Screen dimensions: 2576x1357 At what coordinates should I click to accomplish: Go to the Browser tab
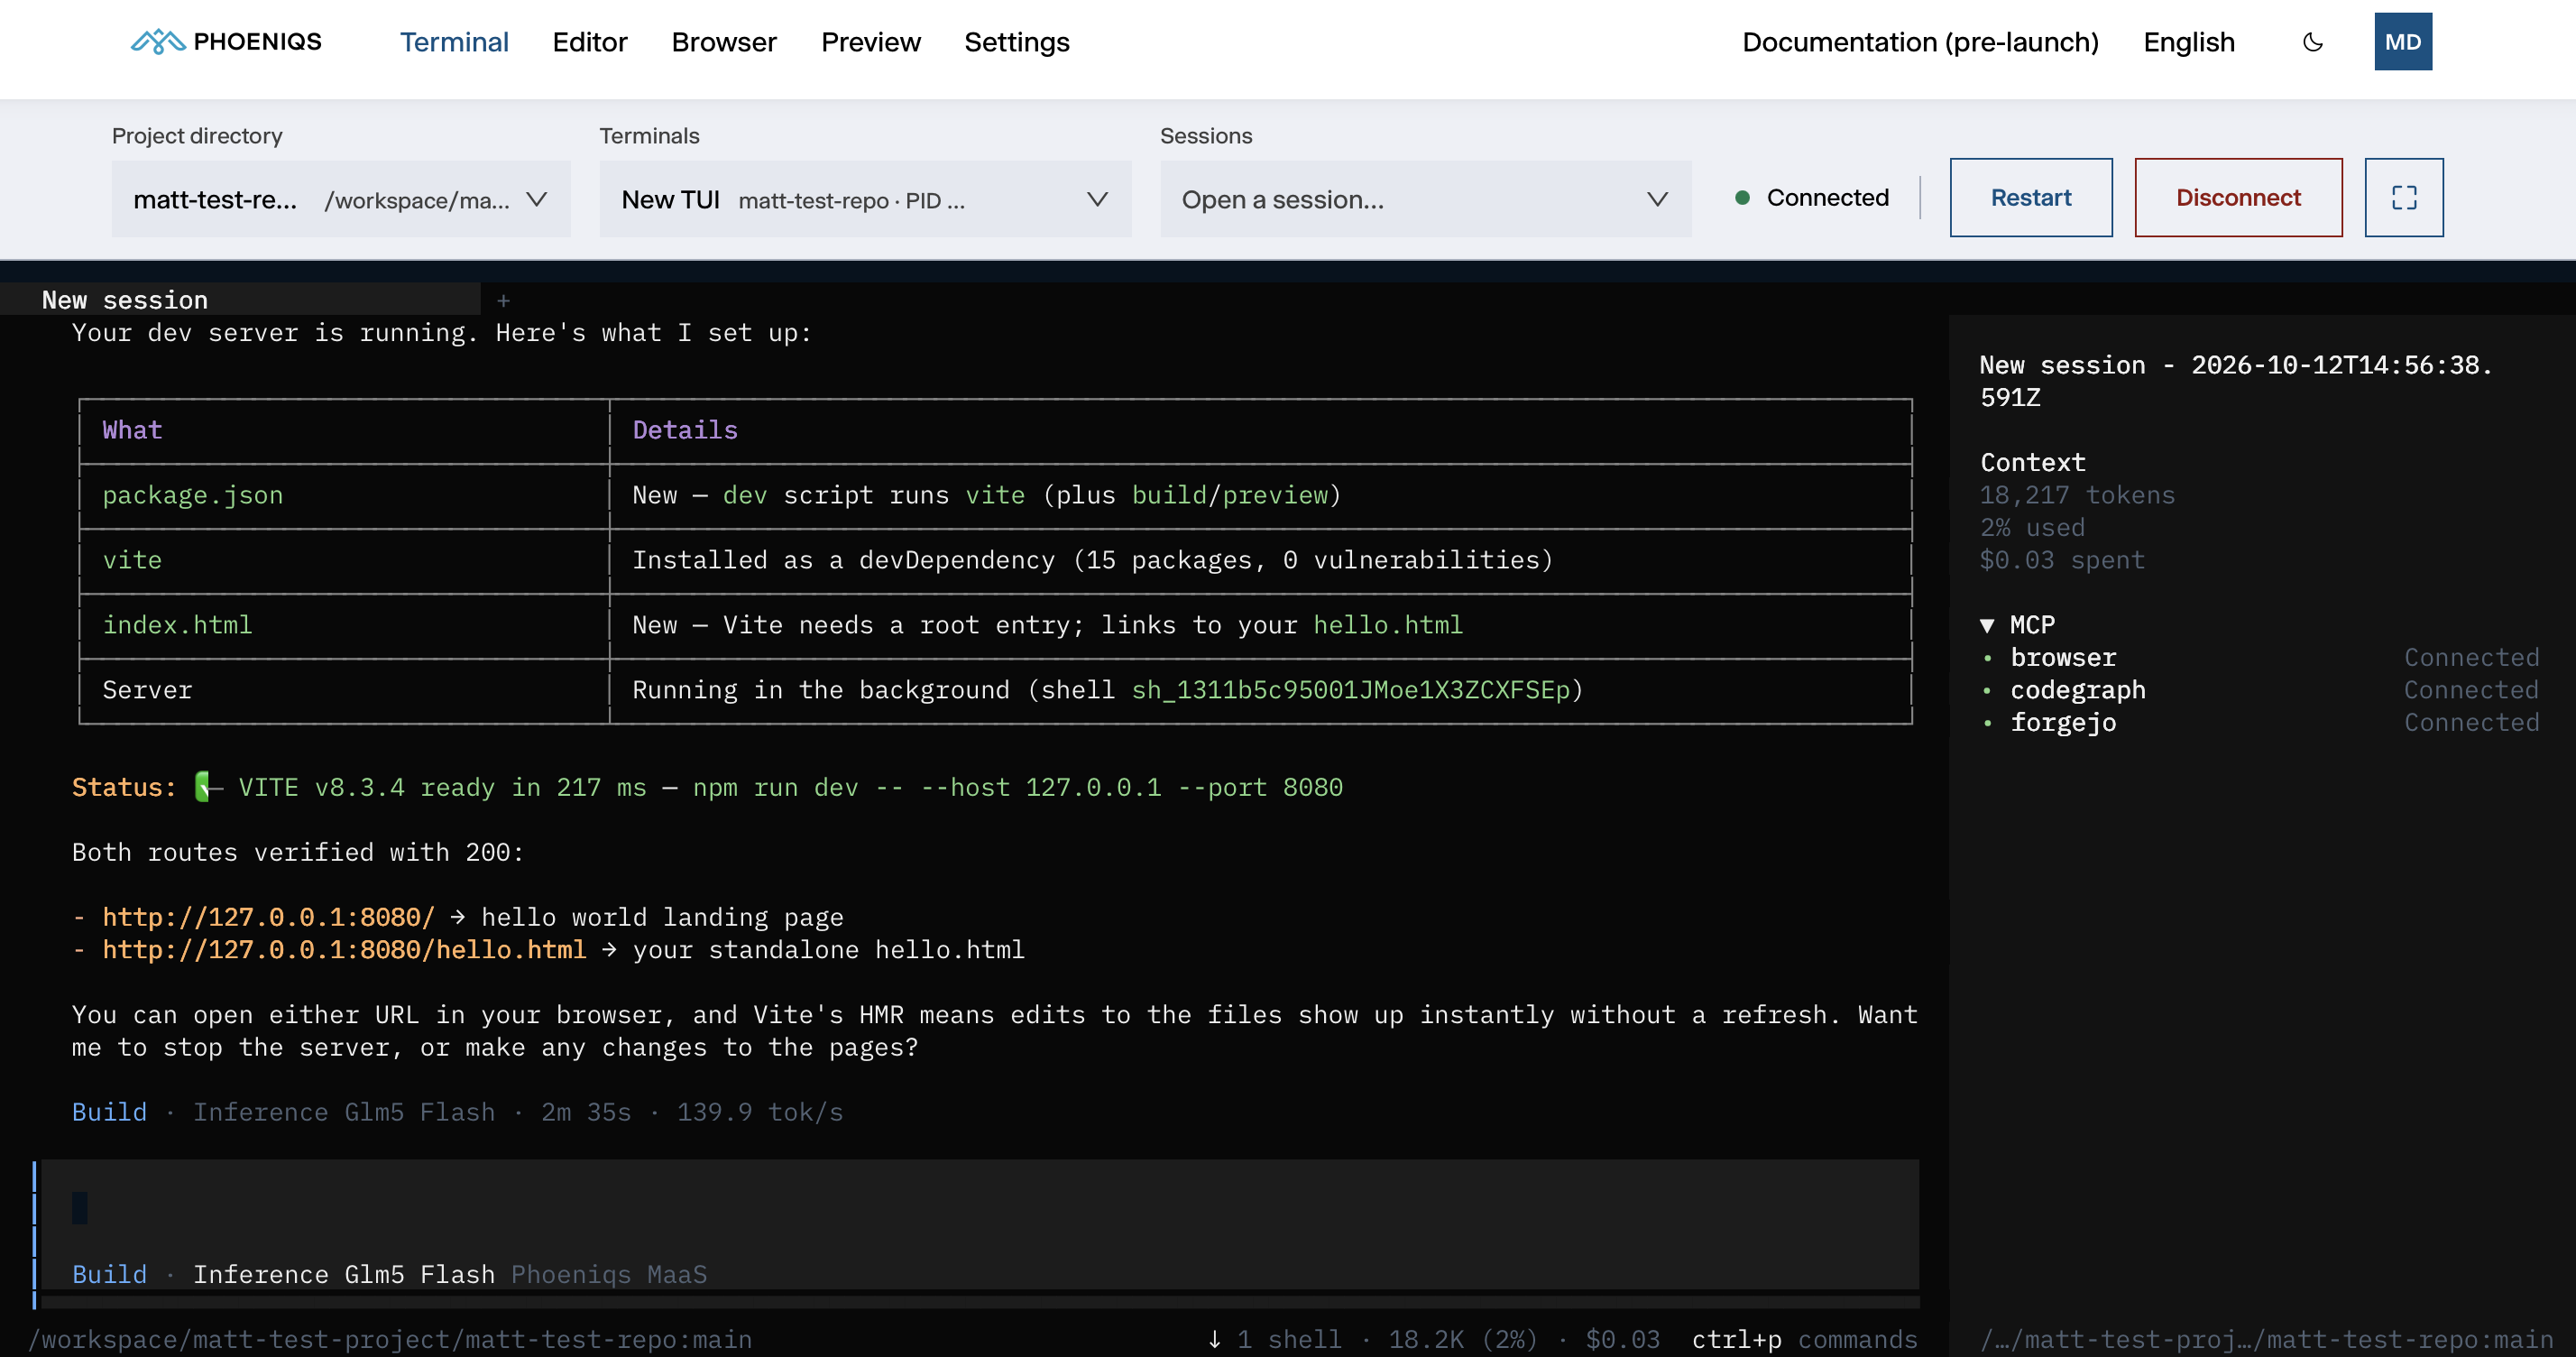coord(724,42)
